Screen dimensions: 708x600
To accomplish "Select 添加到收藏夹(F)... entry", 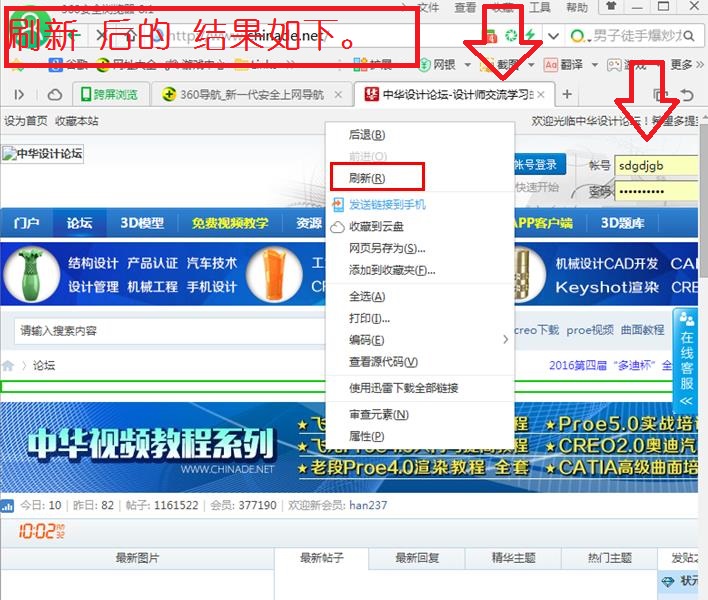I will pos(392,270).
